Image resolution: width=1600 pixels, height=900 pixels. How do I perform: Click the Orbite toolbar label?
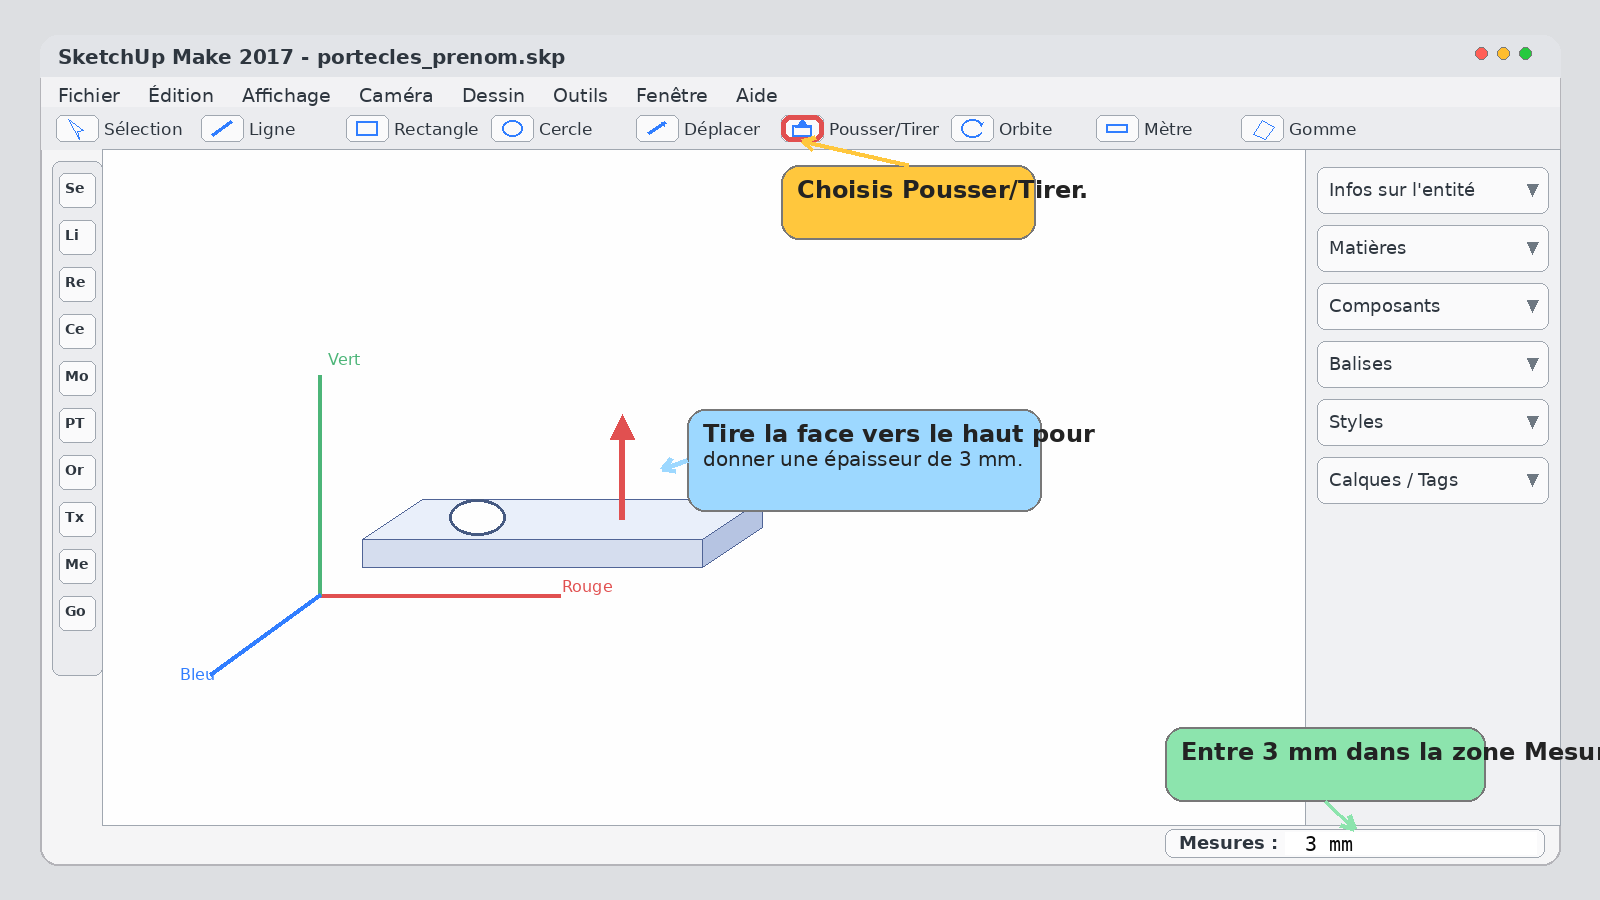point(1025,129)
